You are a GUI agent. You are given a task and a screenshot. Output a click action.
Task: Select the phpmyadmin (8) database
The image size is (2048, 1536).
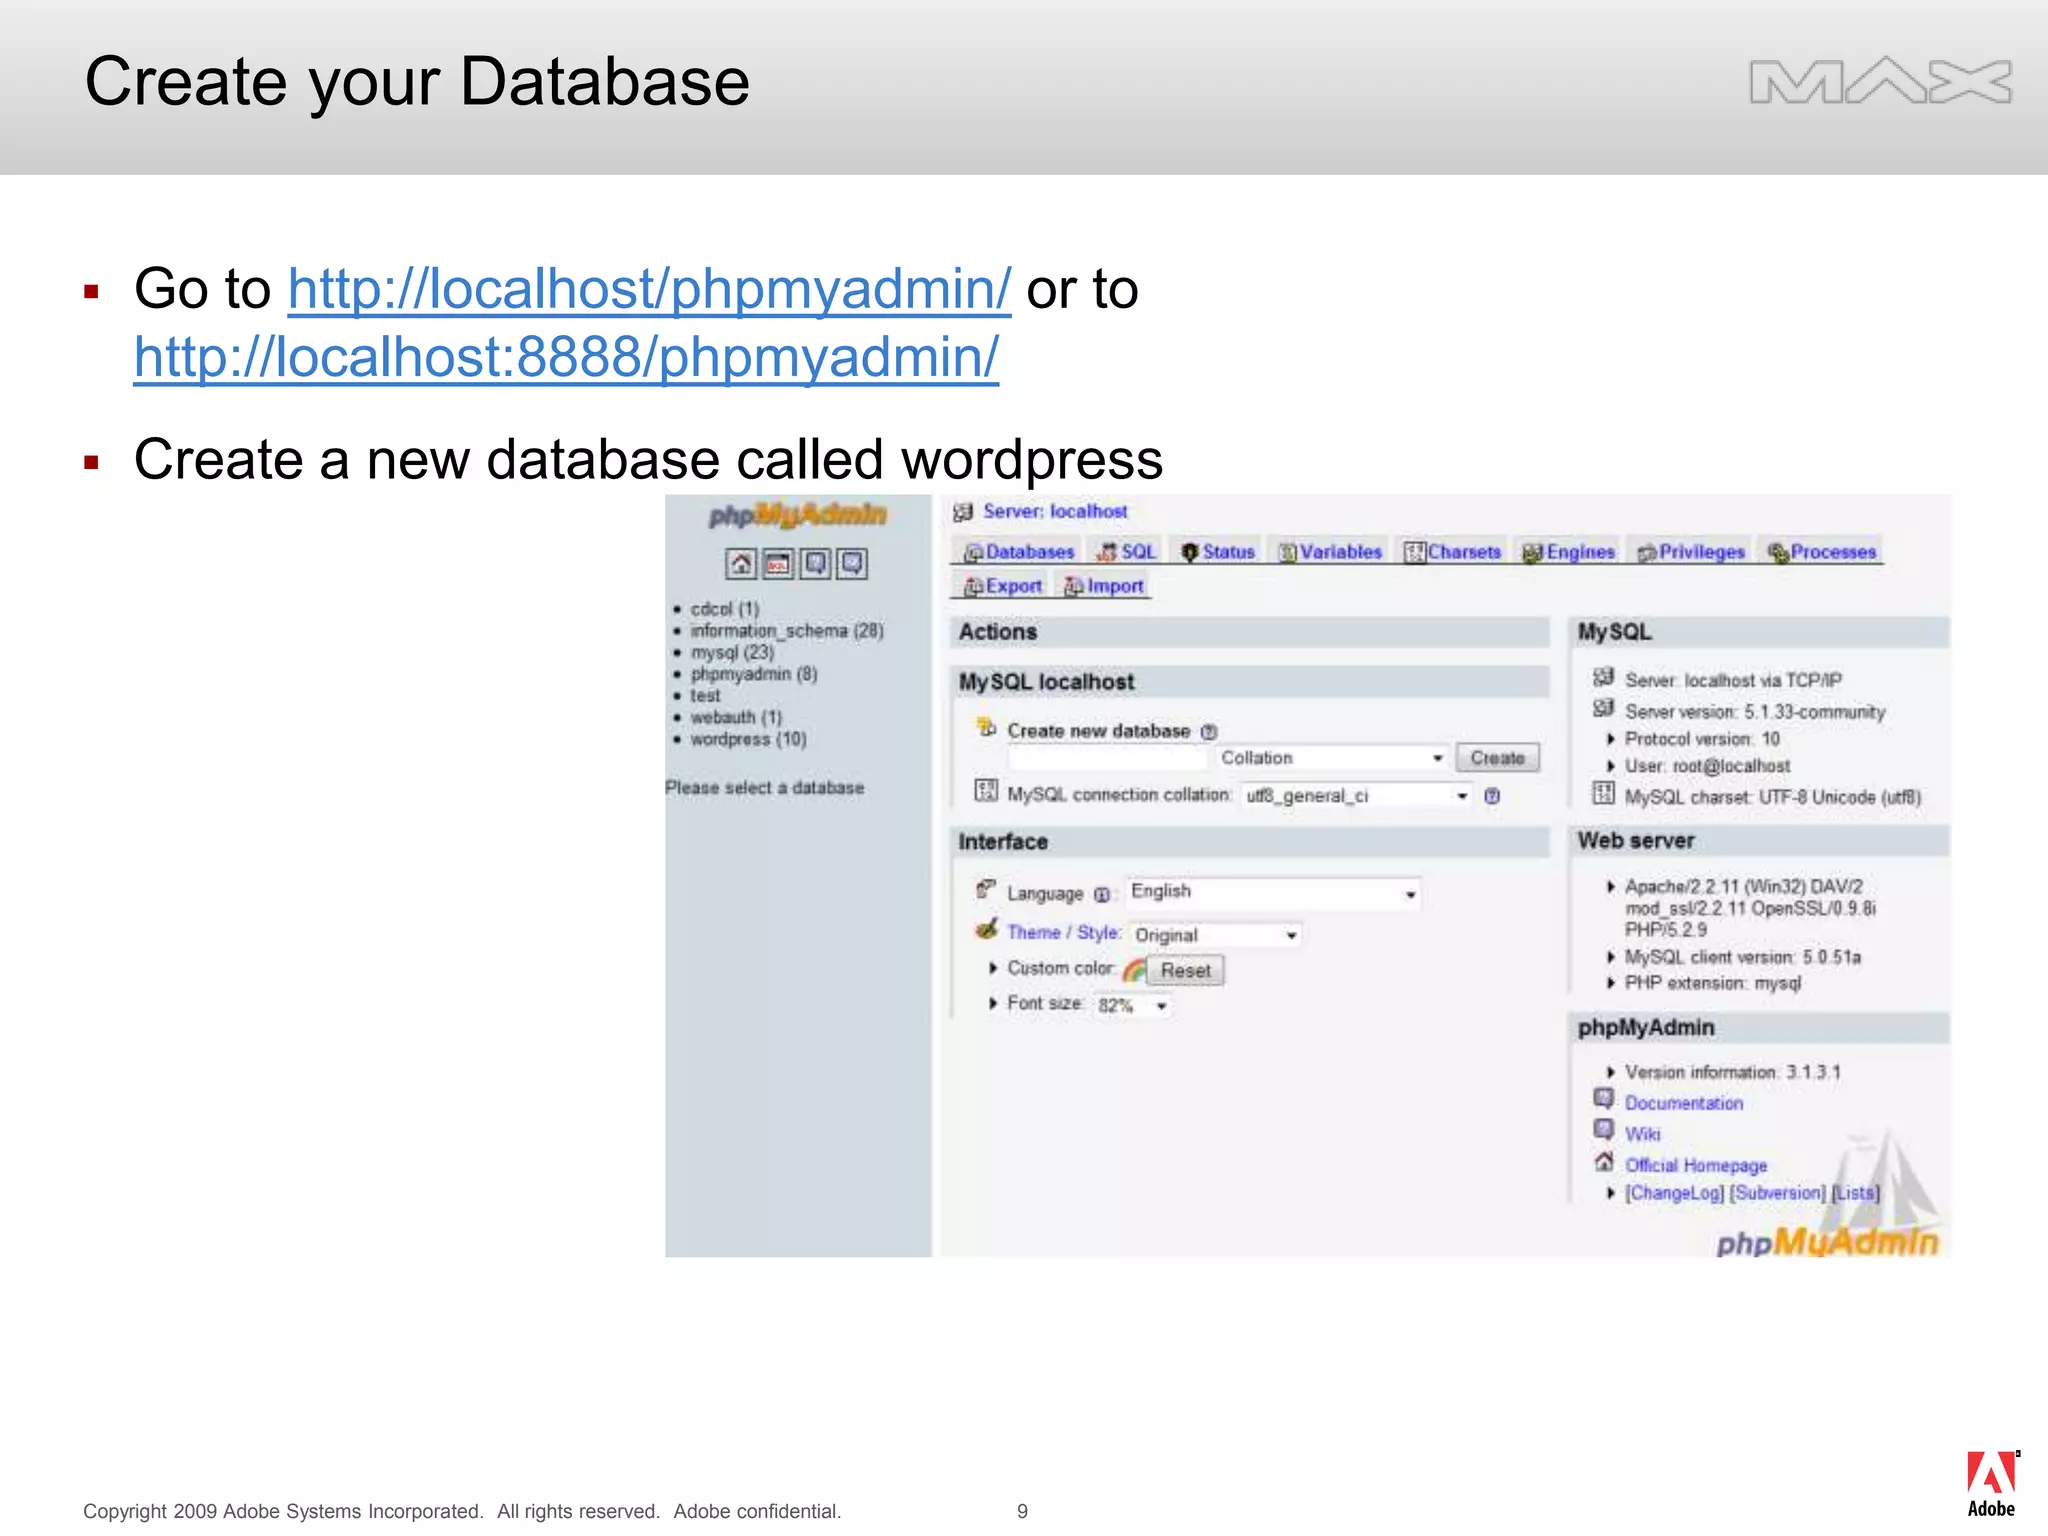point(754,675)
